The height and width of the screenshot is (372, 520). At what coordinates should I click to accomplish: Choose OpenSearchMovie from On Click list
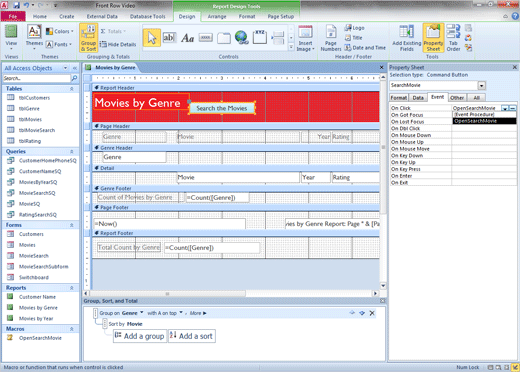click(x=484, y=121)
